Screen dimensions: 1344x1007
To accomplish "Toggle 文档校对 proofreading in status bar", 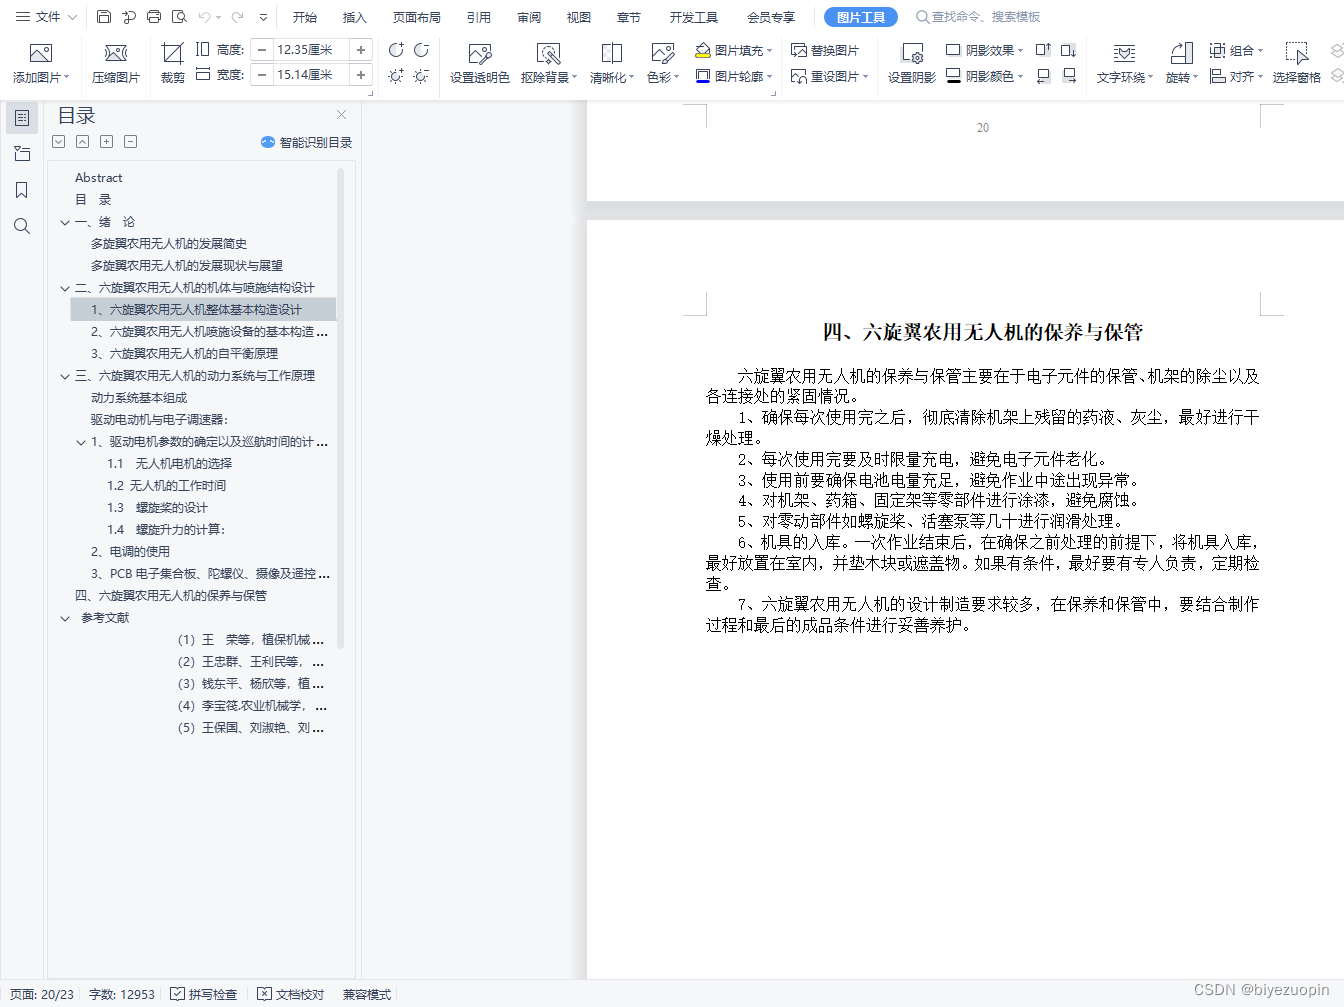I will pyautogui.click(x=291, y=994).
